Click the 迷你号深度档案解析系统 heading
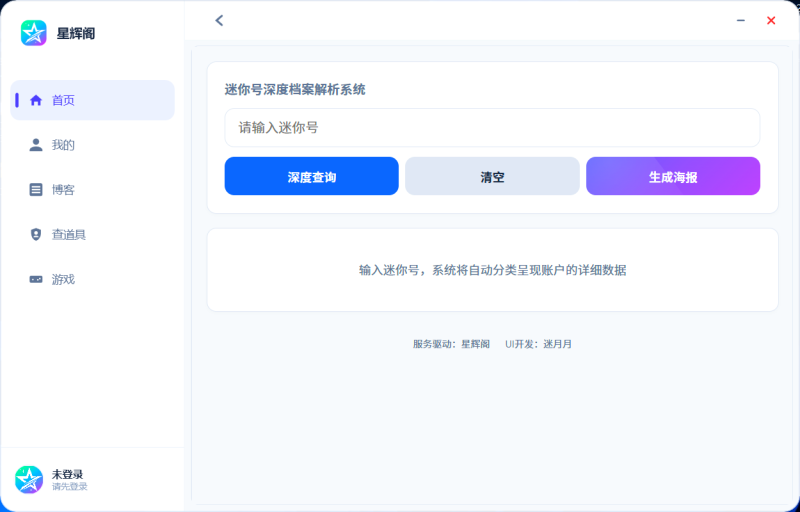 tap(295, 90)
